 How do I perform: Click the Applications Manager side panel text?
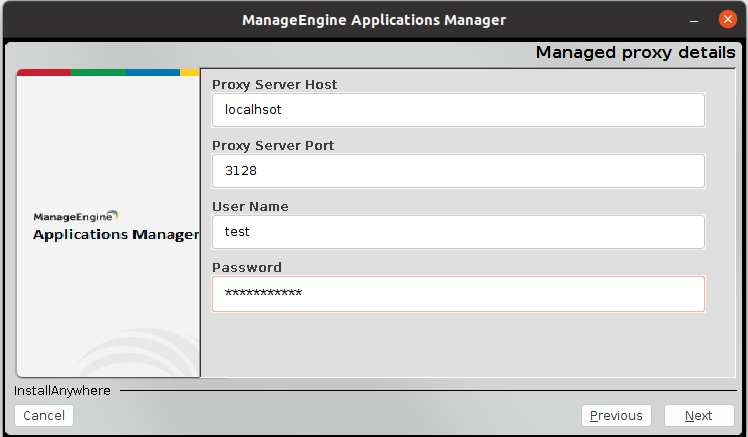click(x=116, y=235)
